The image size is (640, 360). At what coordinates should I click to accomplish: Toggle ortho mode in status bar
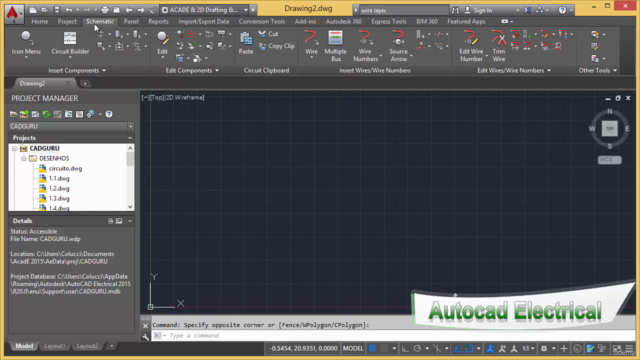coord(405,349)
